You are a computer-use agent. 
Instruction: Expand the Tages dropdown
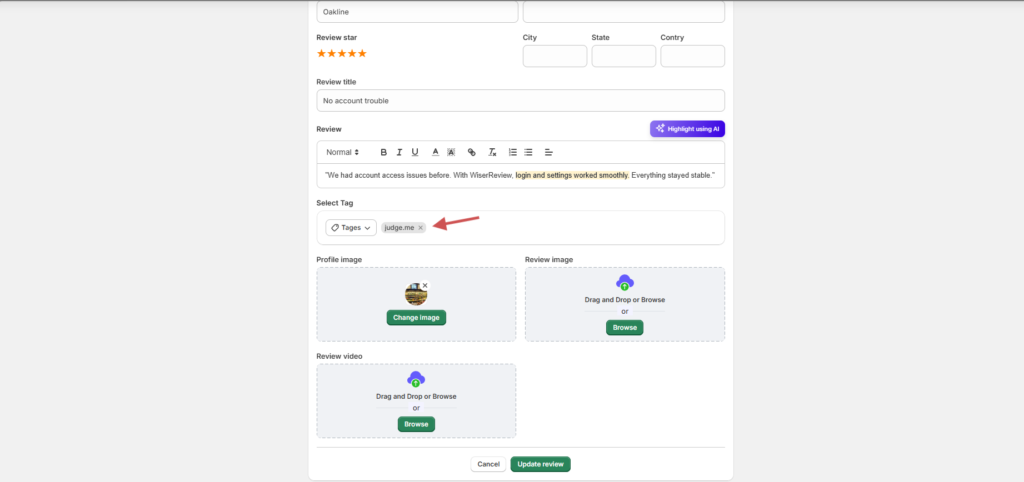[x=351, y=228]
